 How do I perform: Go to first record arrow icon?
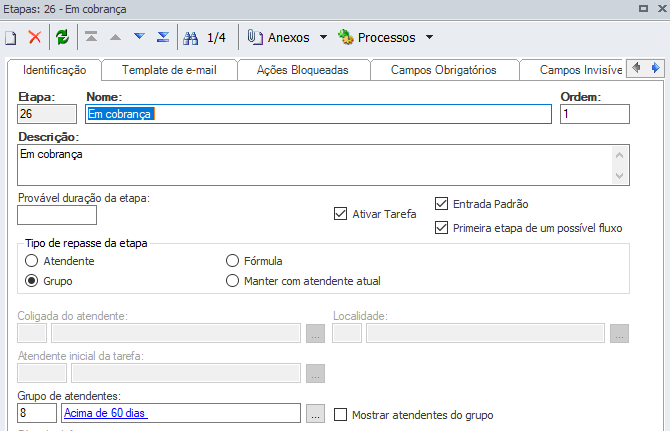tap(91, 37)
